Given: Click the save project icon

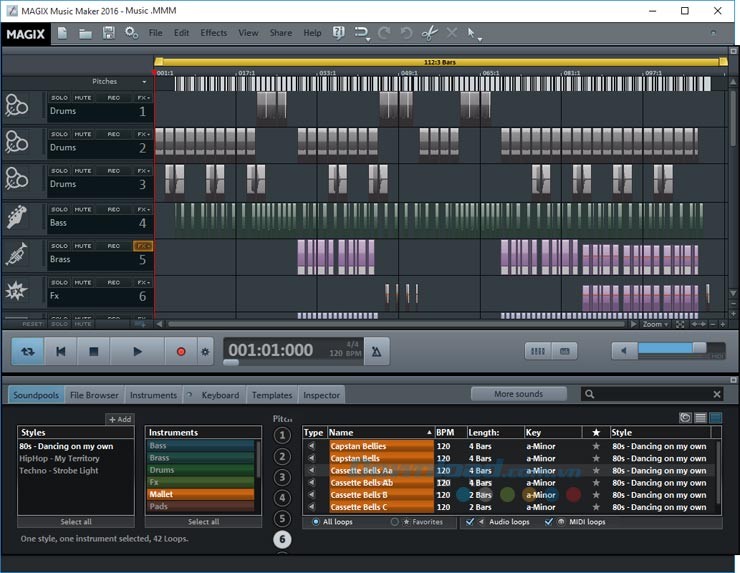Looking at the screenshot, I should click(x=108, y=33).
